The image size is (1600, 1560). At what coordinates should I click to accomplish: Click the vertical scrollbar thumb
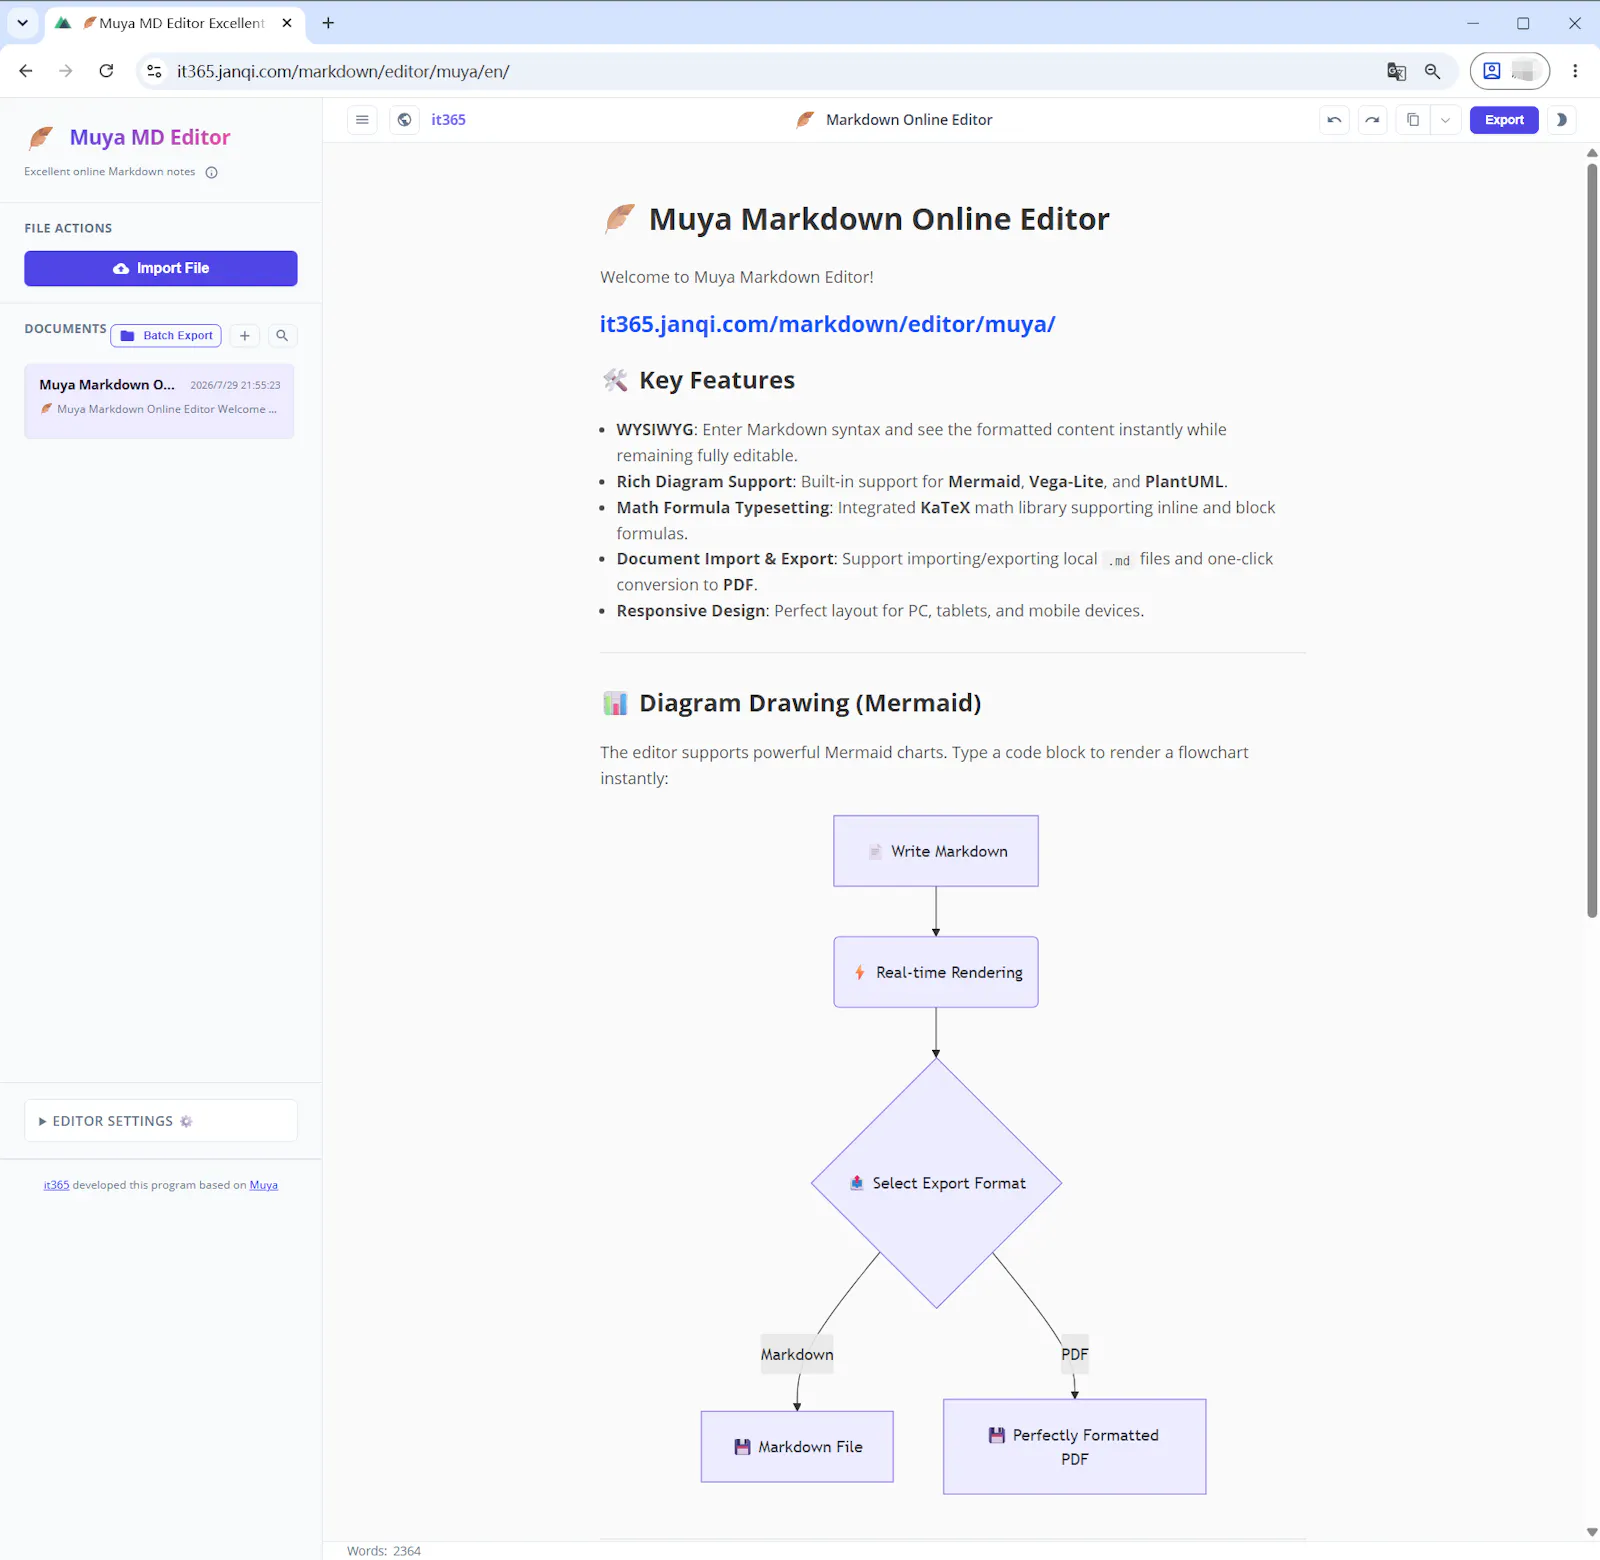pyautogui.click(x=1592, y=540)
